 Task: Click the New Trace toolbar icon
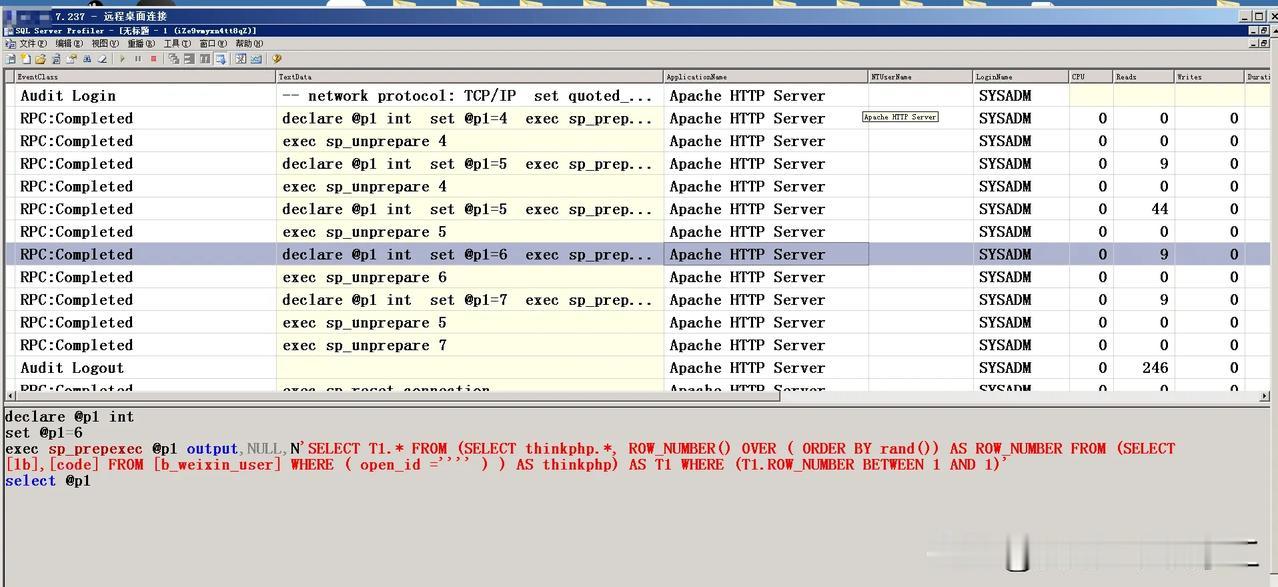[10, 59]
